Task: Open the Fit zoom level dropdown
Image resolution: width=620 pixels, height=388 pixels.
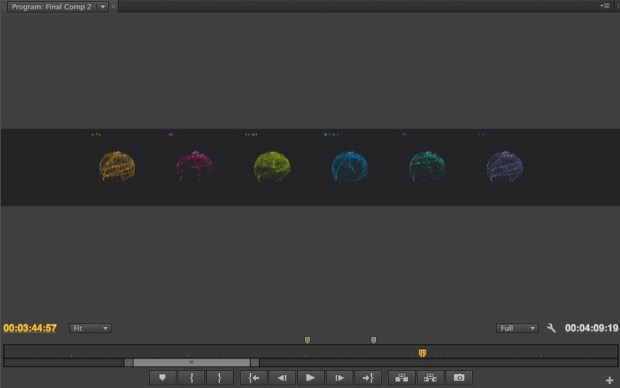Action: (x=90, y=328)
